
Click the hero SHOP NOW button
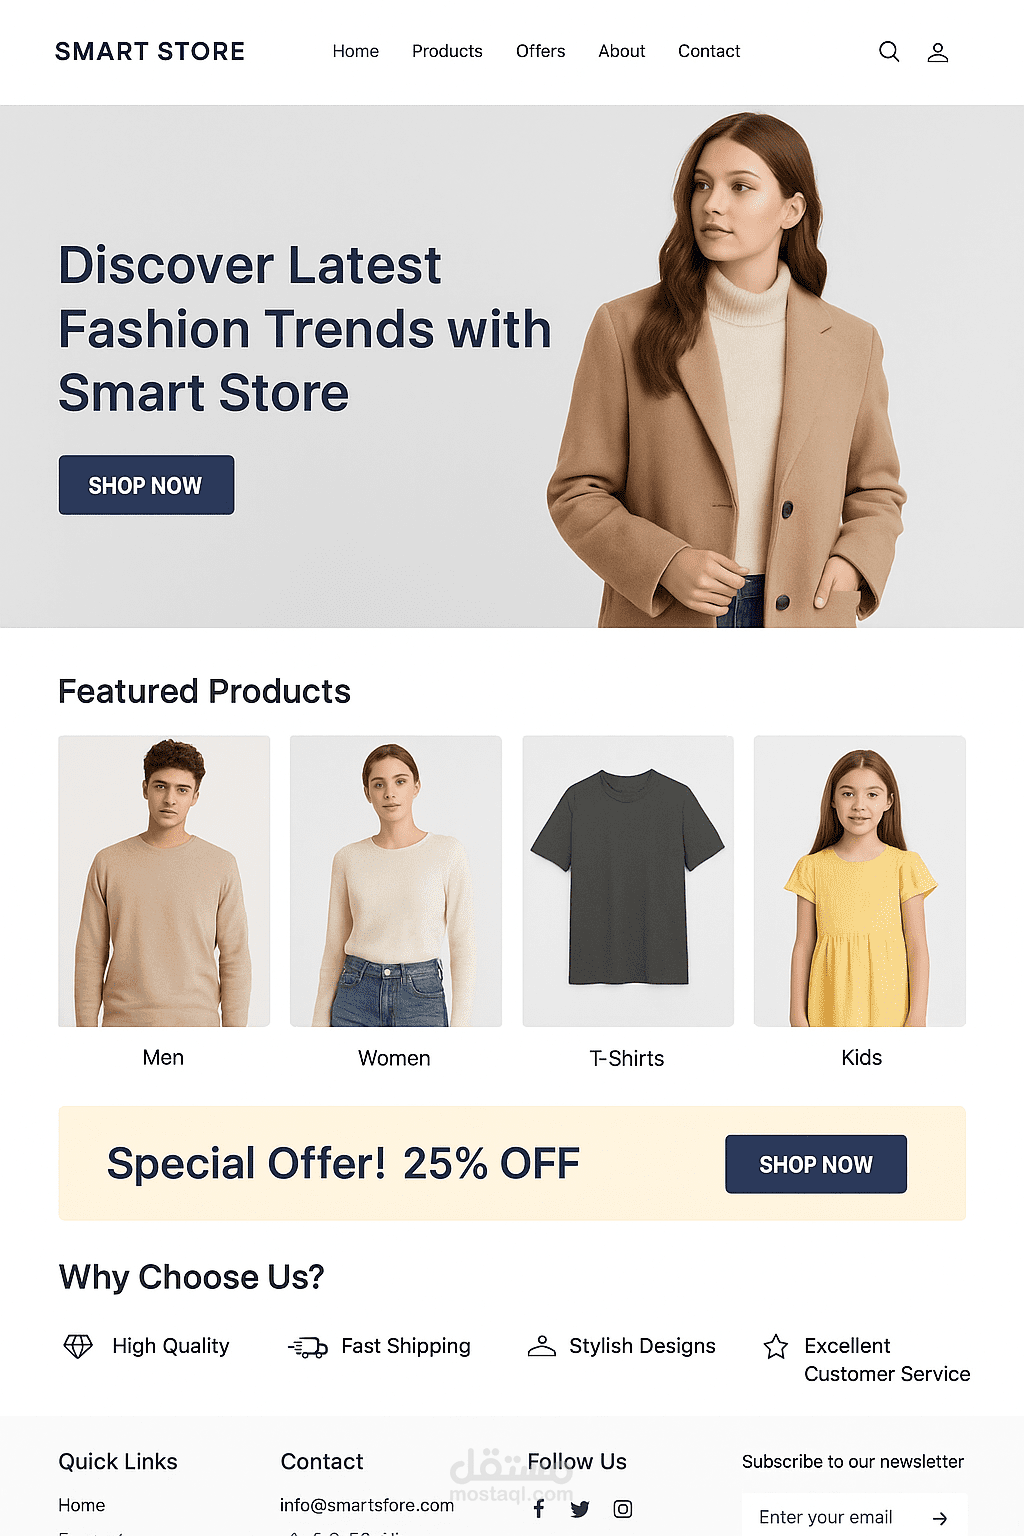[146, 485]
